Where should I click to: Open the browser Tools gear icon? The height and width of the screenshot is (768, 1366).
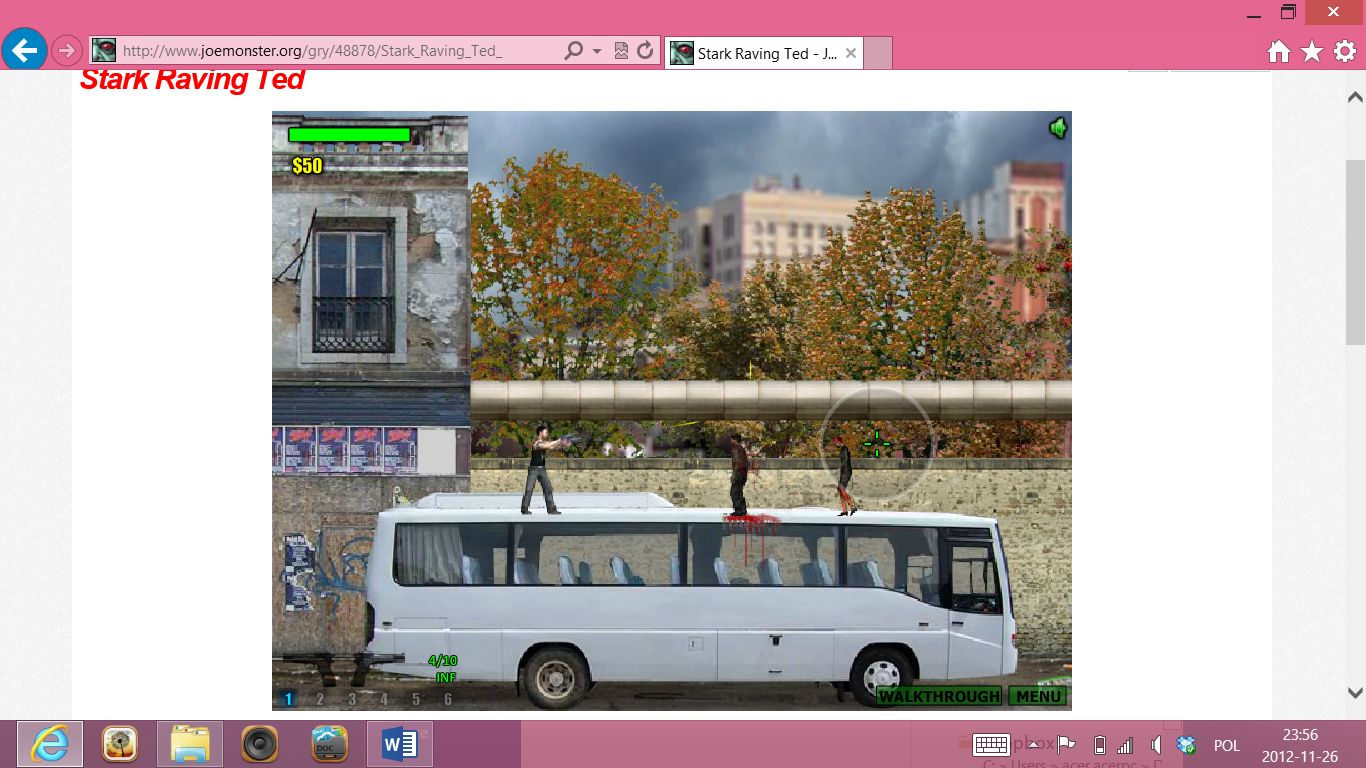click(1345, 52)
